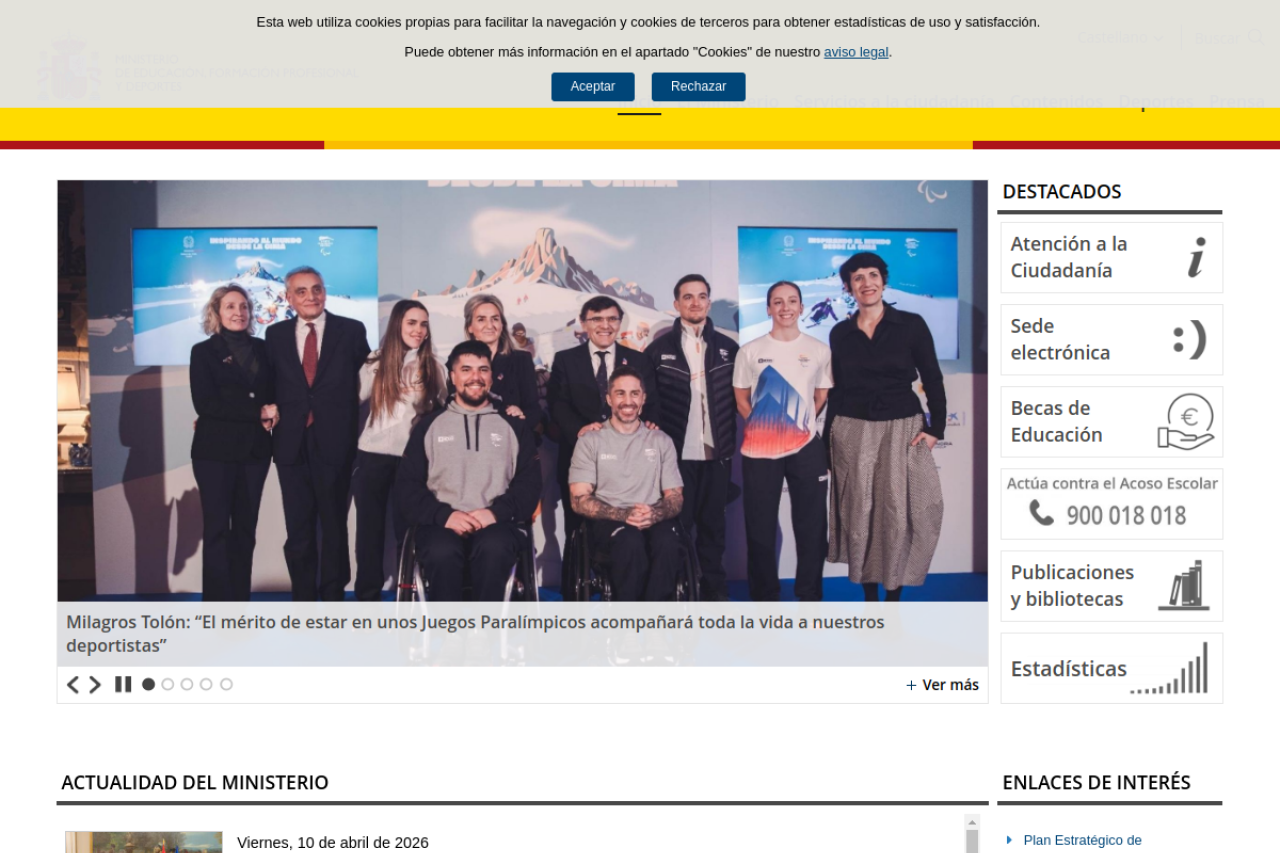Open the Deportes menu item
The height and width of the screenshot is (853, 1280).
1156,101
